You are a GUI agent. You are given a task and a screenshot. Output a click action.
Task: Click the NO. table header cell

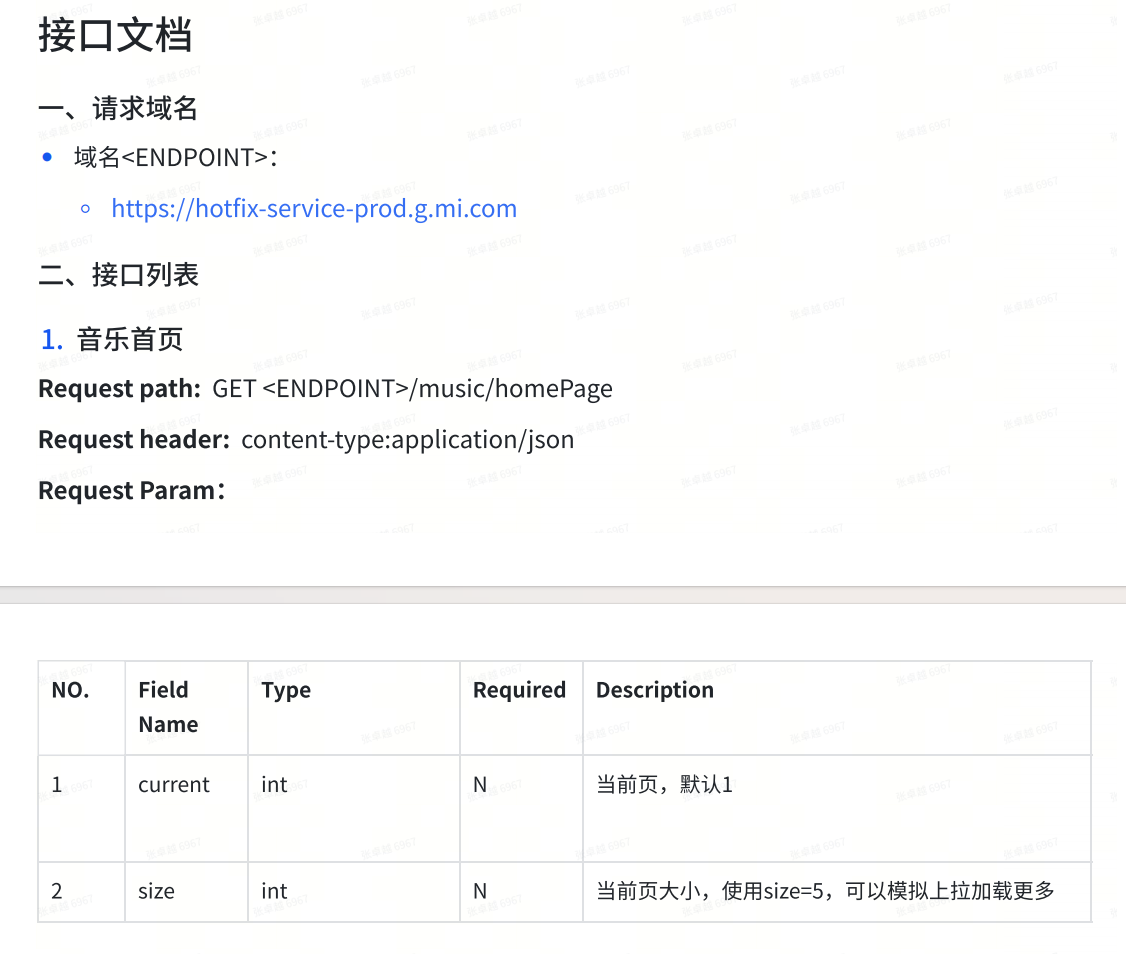point(66,690)
